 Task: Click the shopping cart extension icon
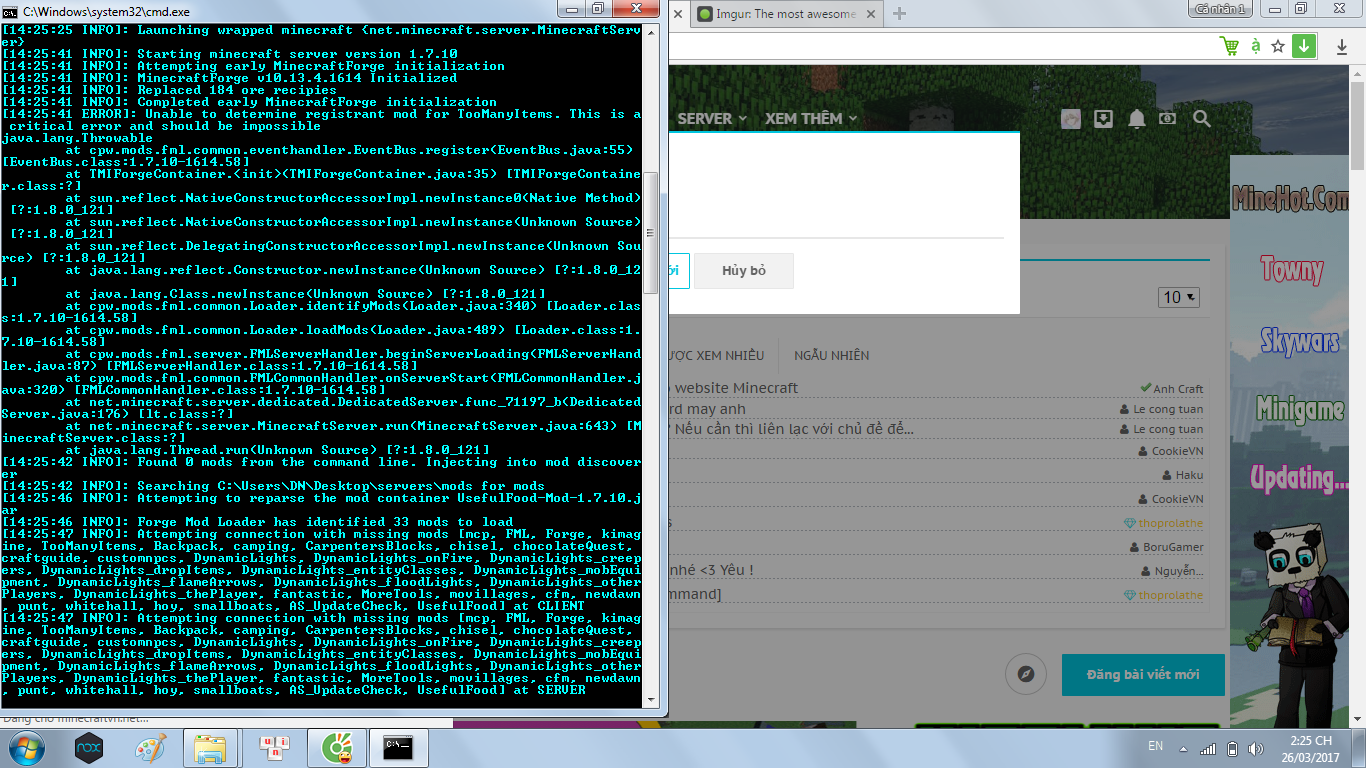[1230, 46]
